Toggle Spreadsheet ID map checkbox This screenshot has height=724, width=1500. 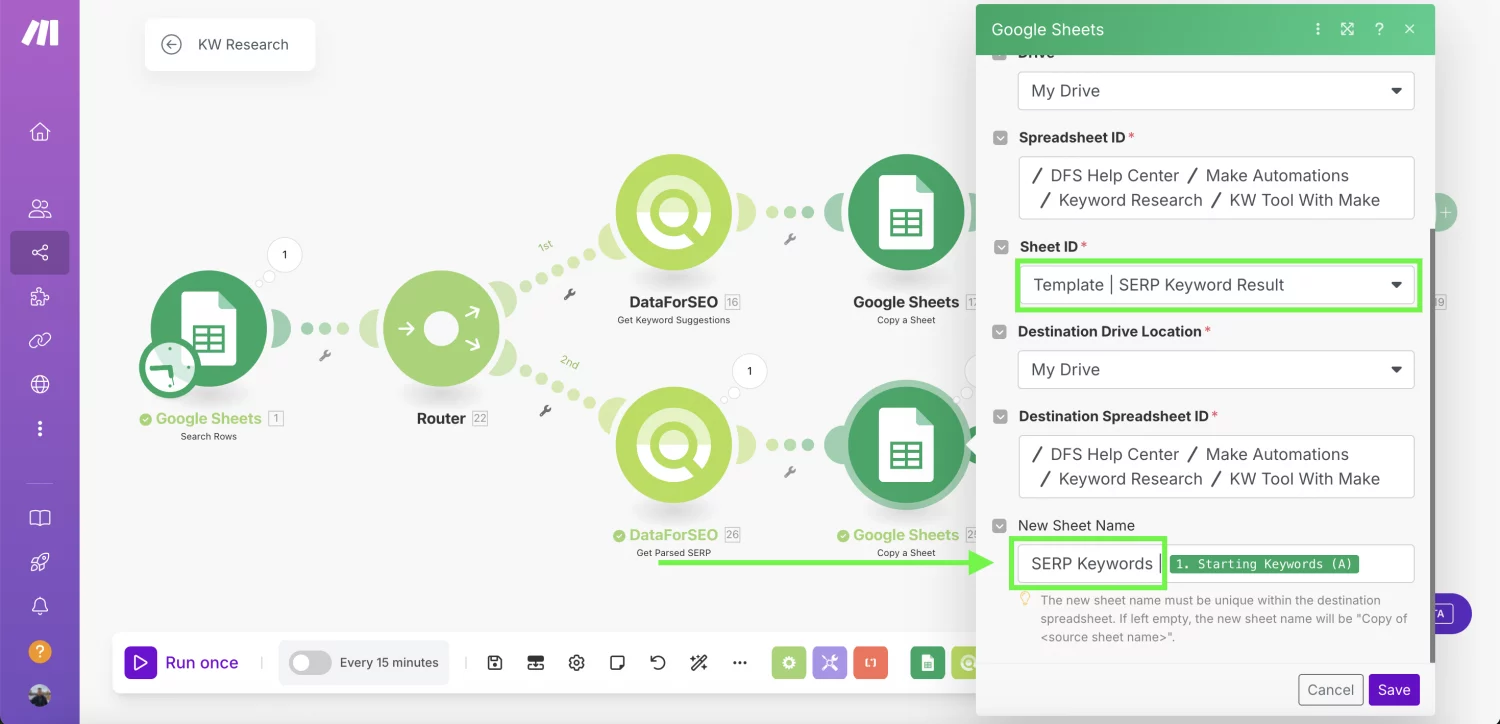pyautogui.click(x=1000, y=138)
